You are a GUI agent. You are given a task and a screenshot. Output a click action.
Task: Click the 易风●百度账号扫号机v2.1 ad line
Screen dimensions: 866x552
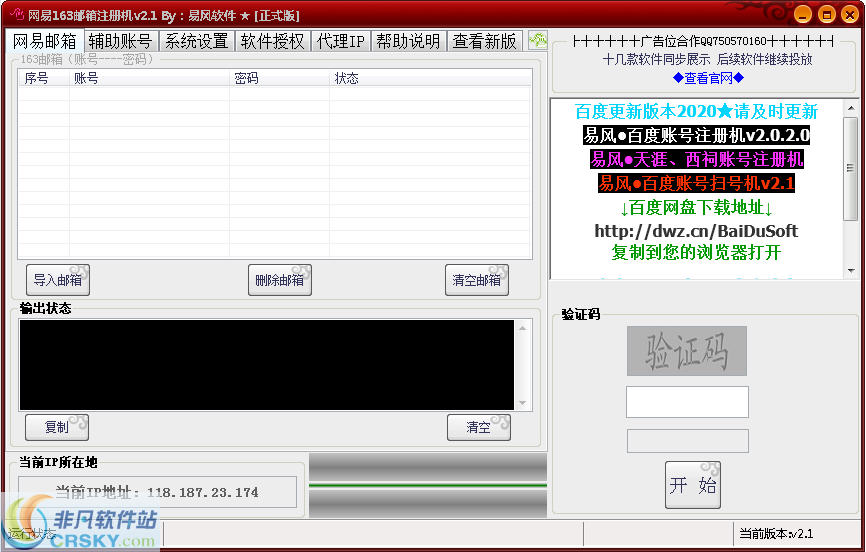(696, 183)
